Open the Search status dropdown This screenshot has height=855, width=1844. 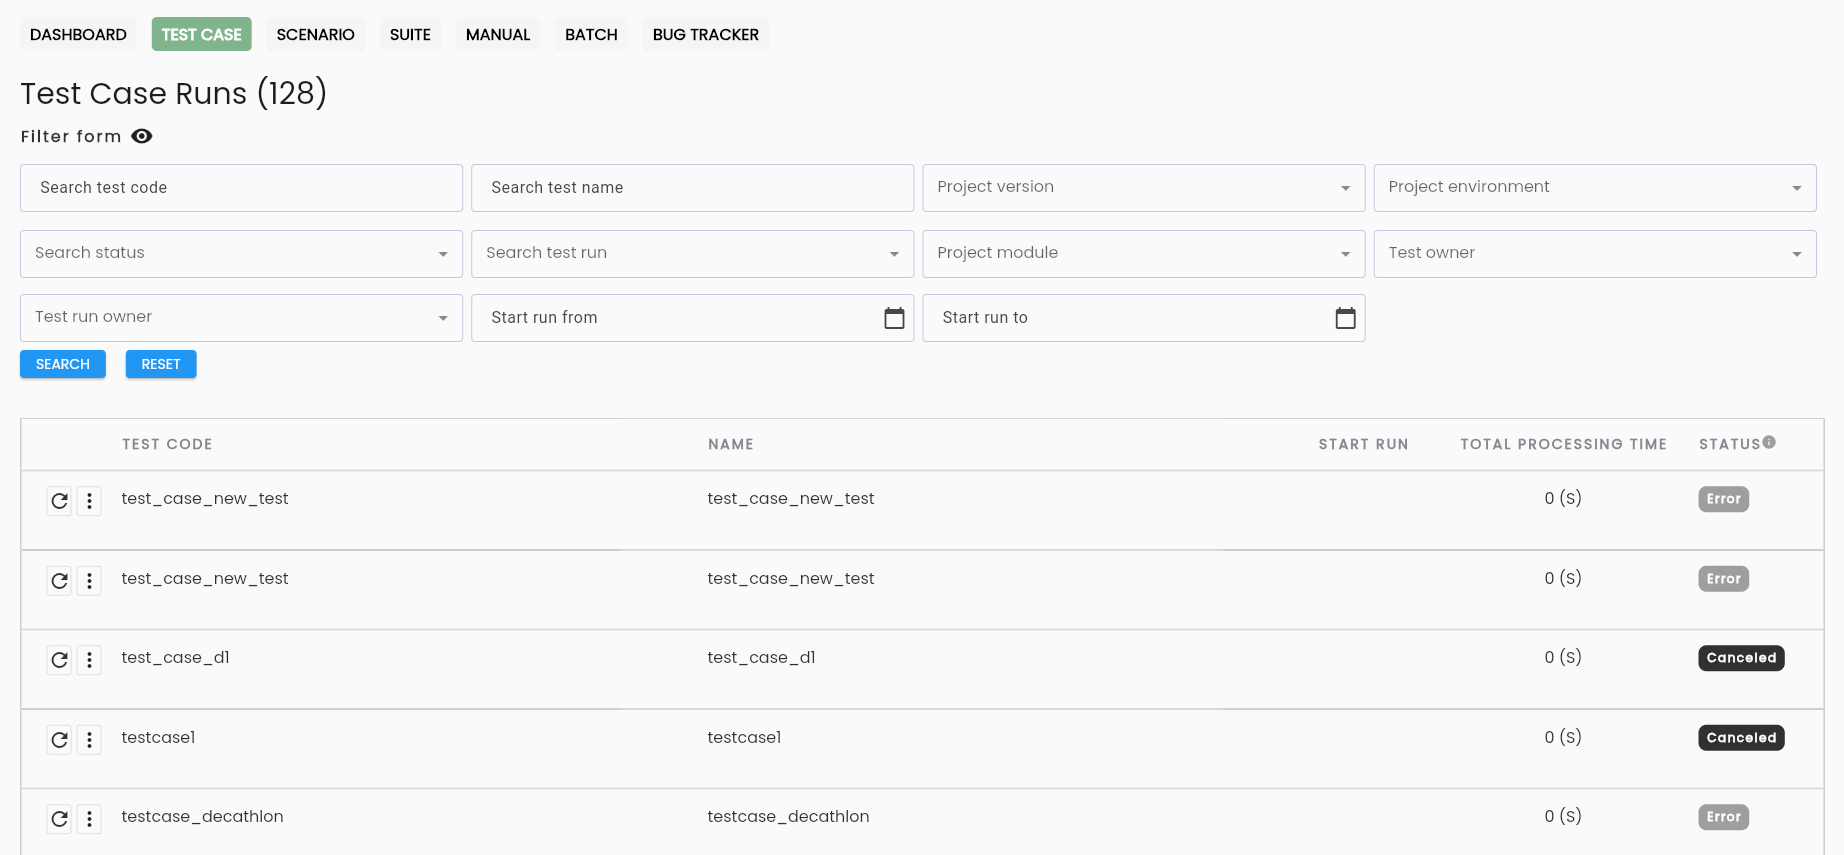[x=241, y=254]
